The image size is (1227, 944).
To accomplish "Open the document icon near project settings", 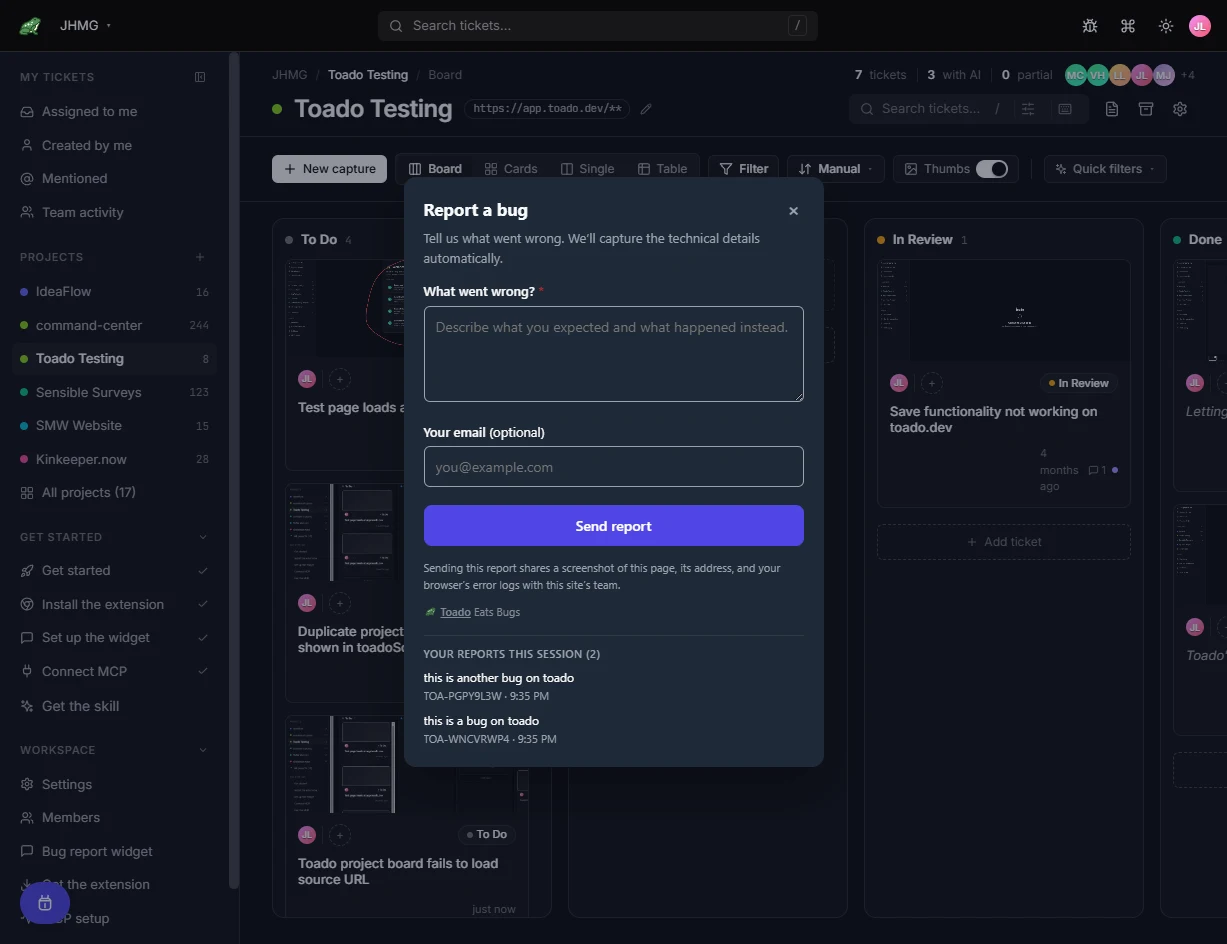I will (x=1112, y=109).
